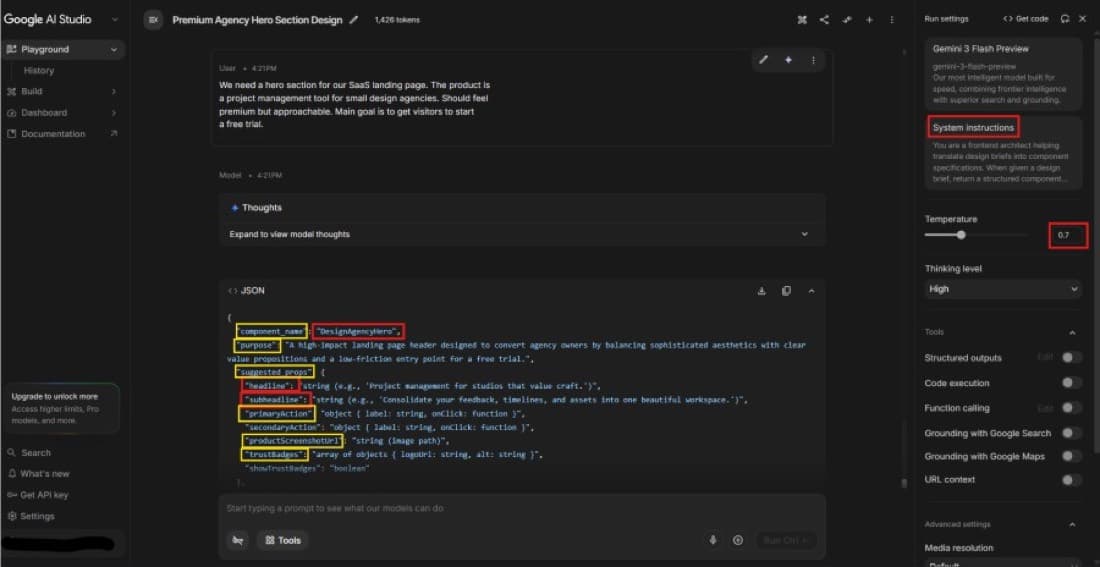
Task: Enable Code execution switch
Action: 1071,382
